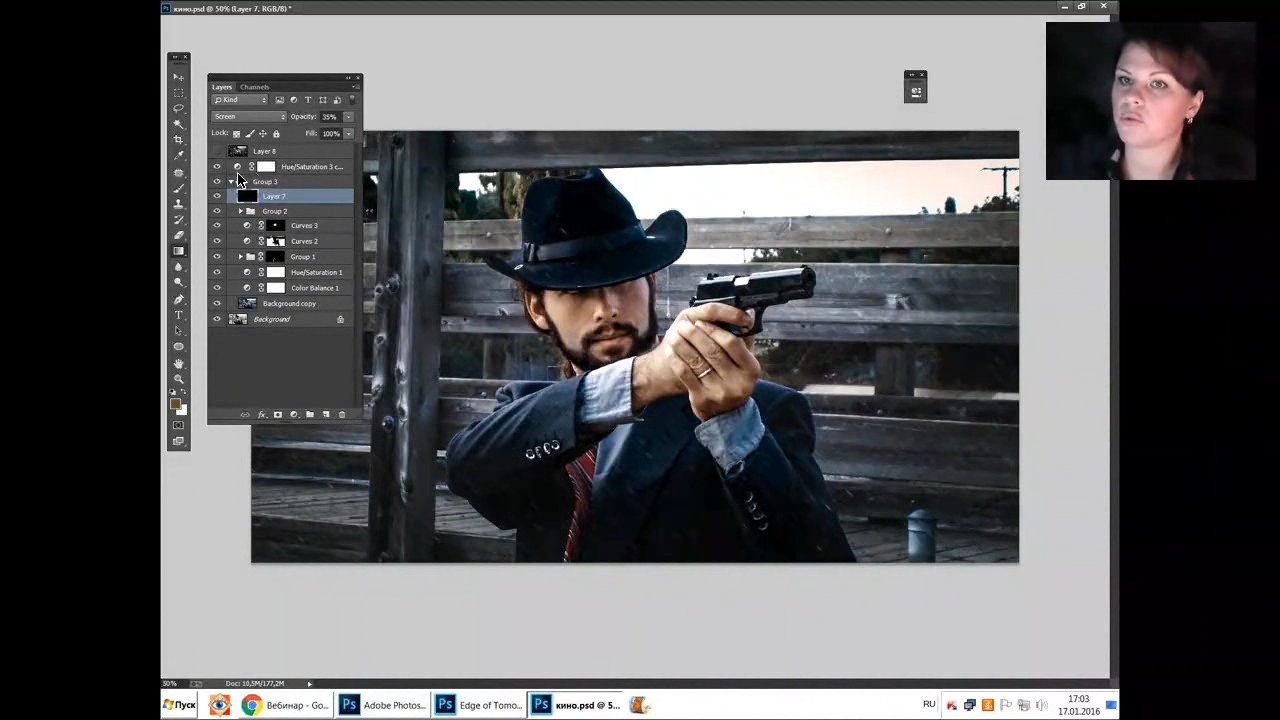Collapse Group 3 in Layers panel
Image resolution: width=1280 pixels, height=720 pixels.
click(x=232, y=182)
